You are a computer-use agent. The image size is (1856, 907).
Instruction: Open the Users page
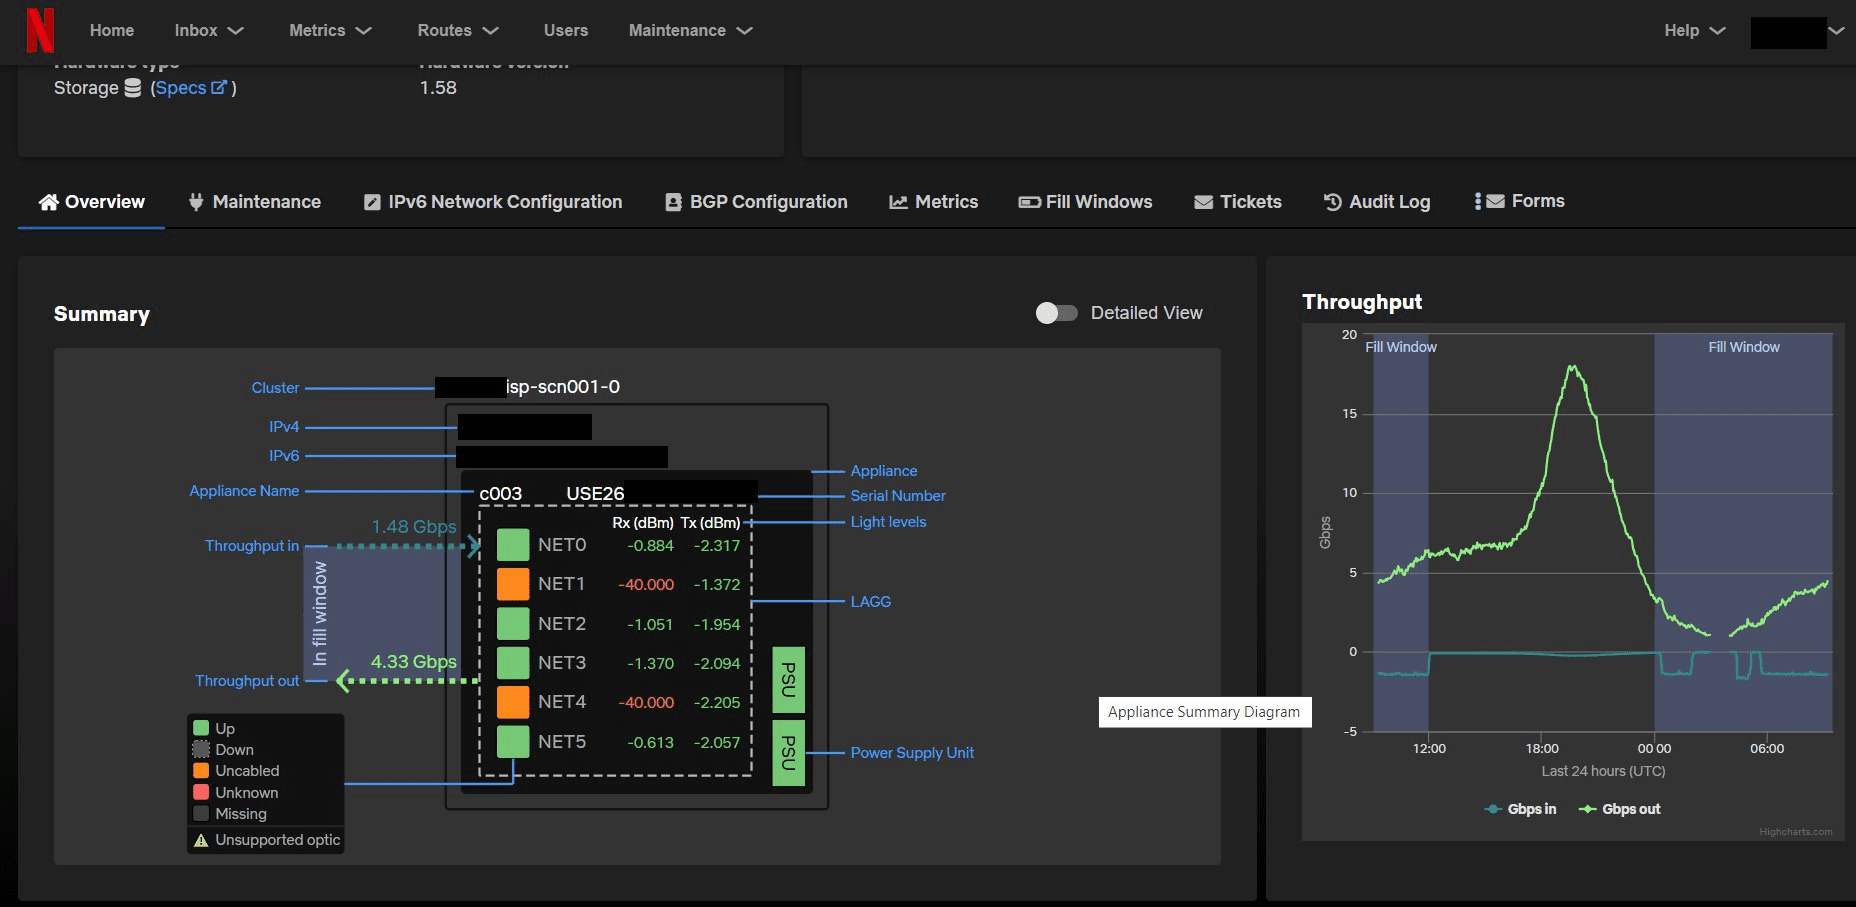tap(566, 31)
